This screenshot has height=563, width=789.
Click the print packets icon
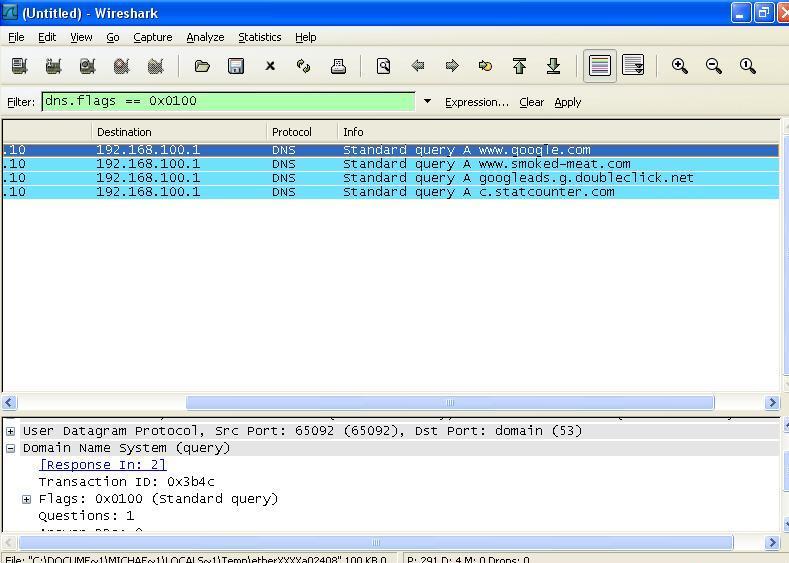click(x=338, y=66)
